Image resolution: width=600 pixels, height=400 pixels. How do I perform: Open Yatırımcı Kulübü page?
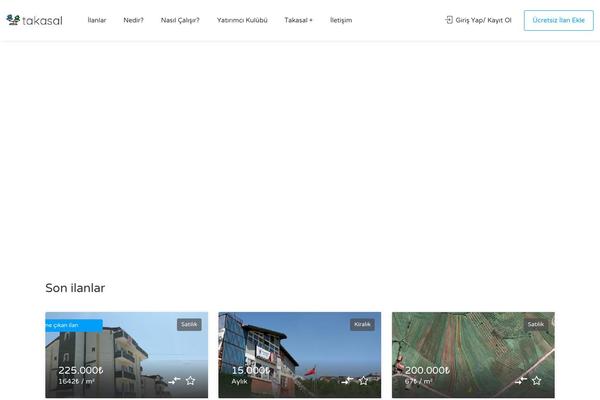242,20
